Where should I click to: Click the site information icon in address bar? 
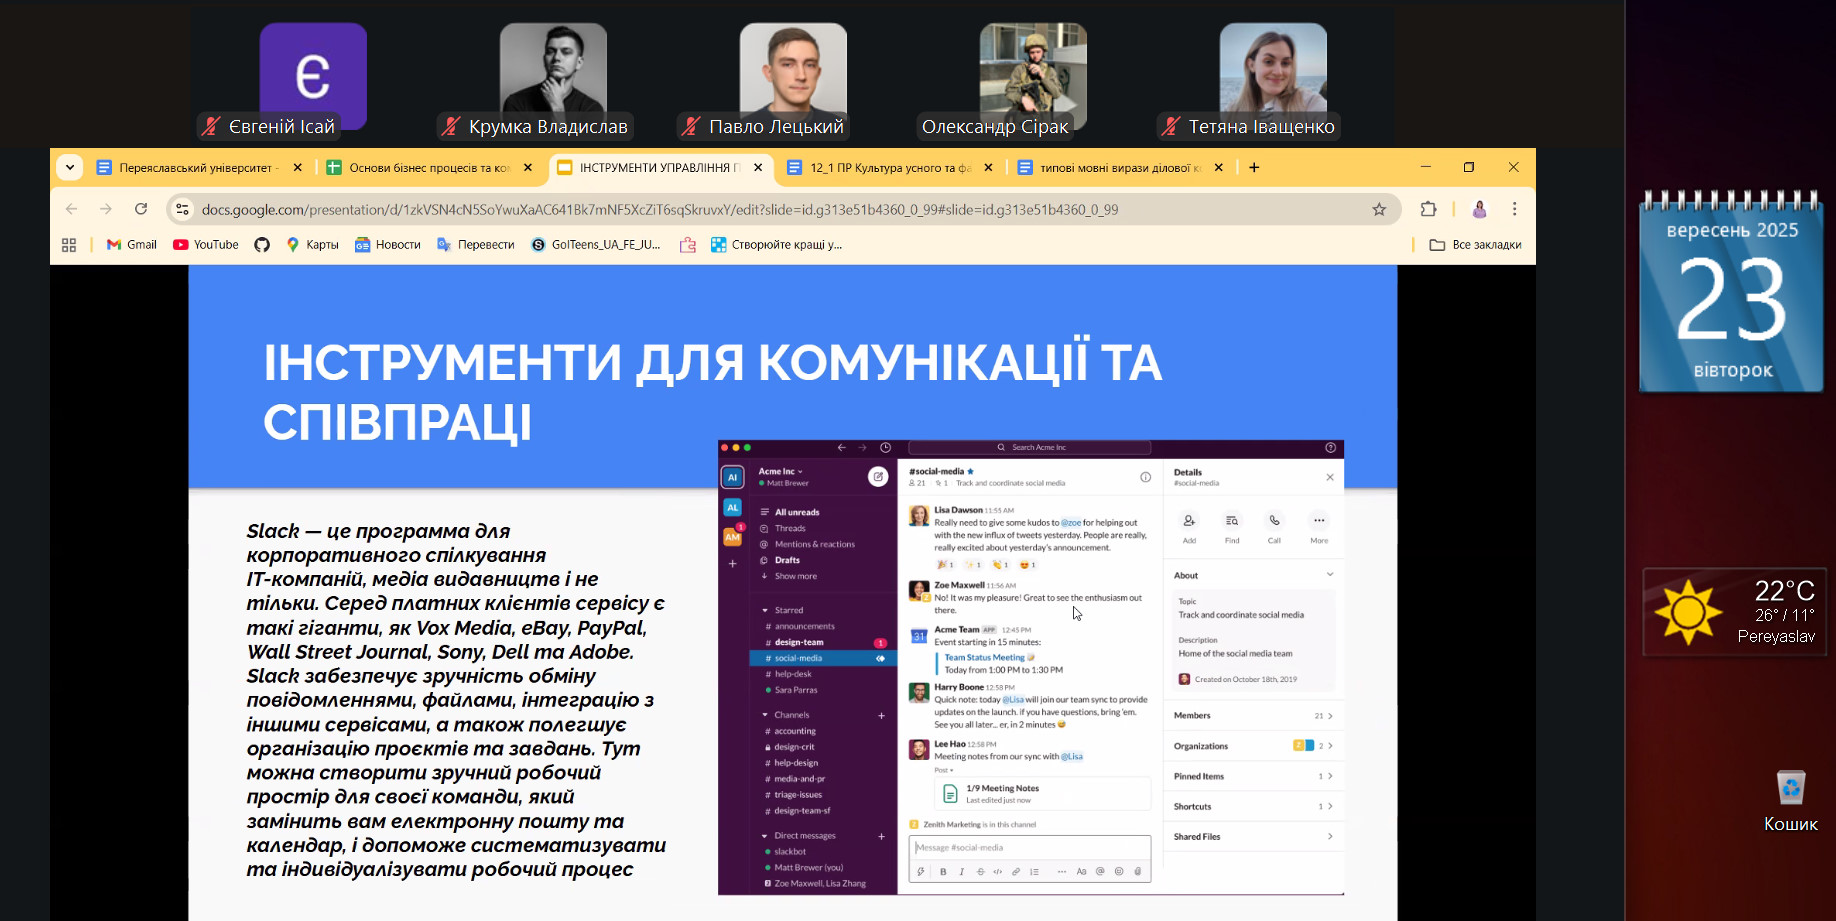(182, 209)
